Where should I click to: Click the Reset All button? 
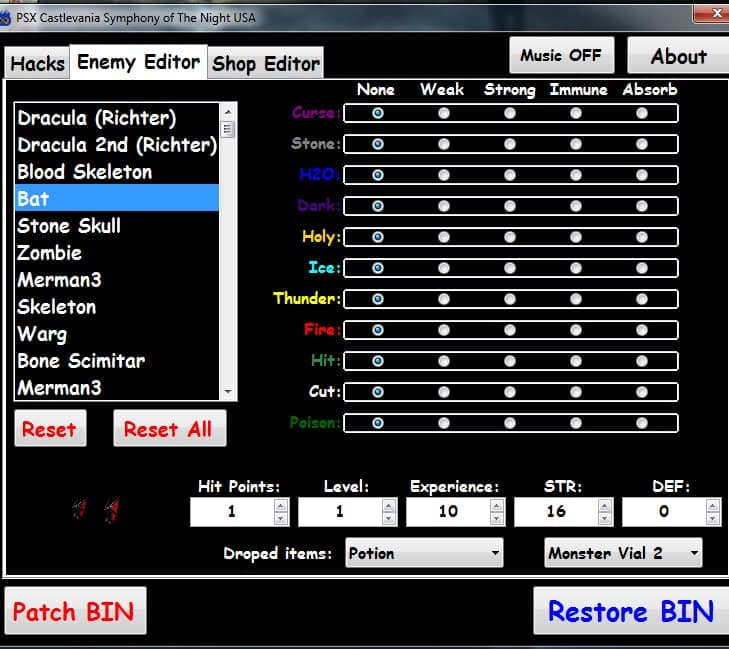169,429
